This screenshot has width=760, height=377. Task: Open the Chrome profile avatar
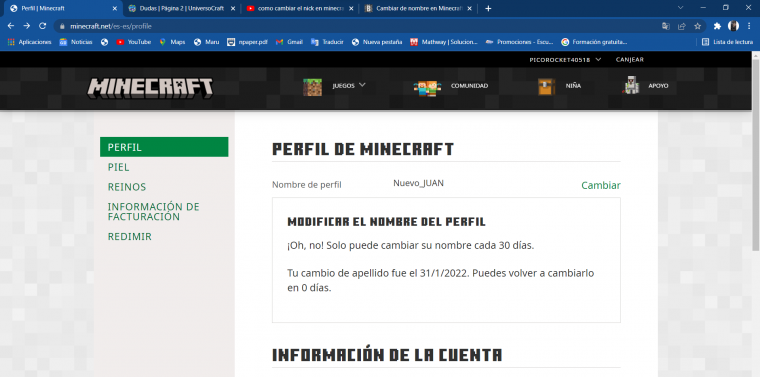tap(733, 26)
